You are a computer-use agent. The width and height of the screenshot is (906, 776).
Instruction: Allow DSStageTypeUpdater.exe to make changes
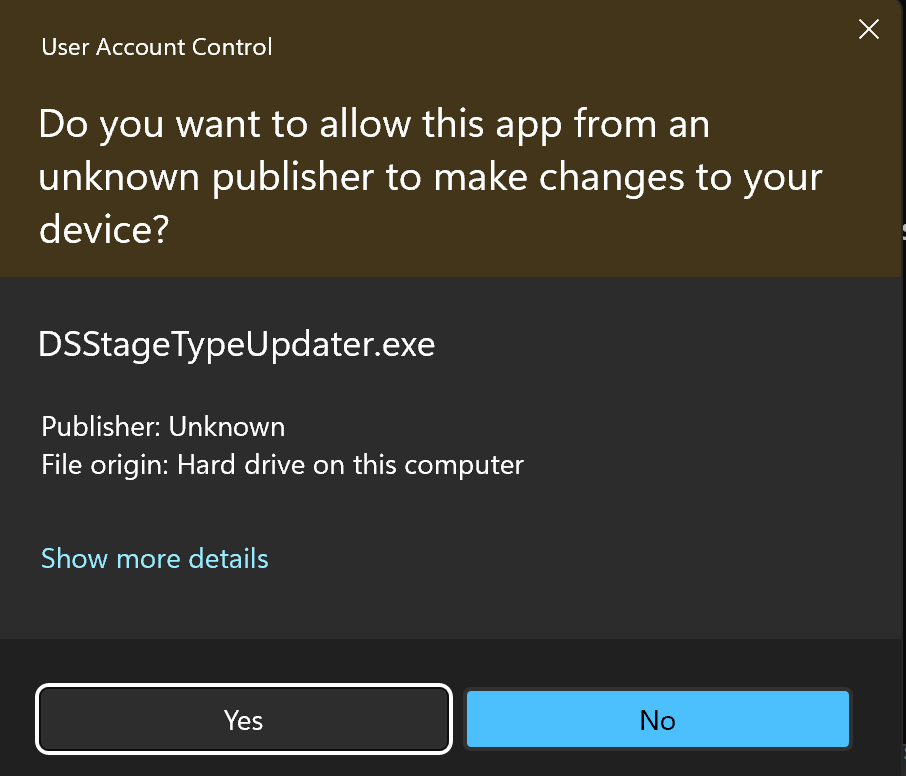[243, 719]
